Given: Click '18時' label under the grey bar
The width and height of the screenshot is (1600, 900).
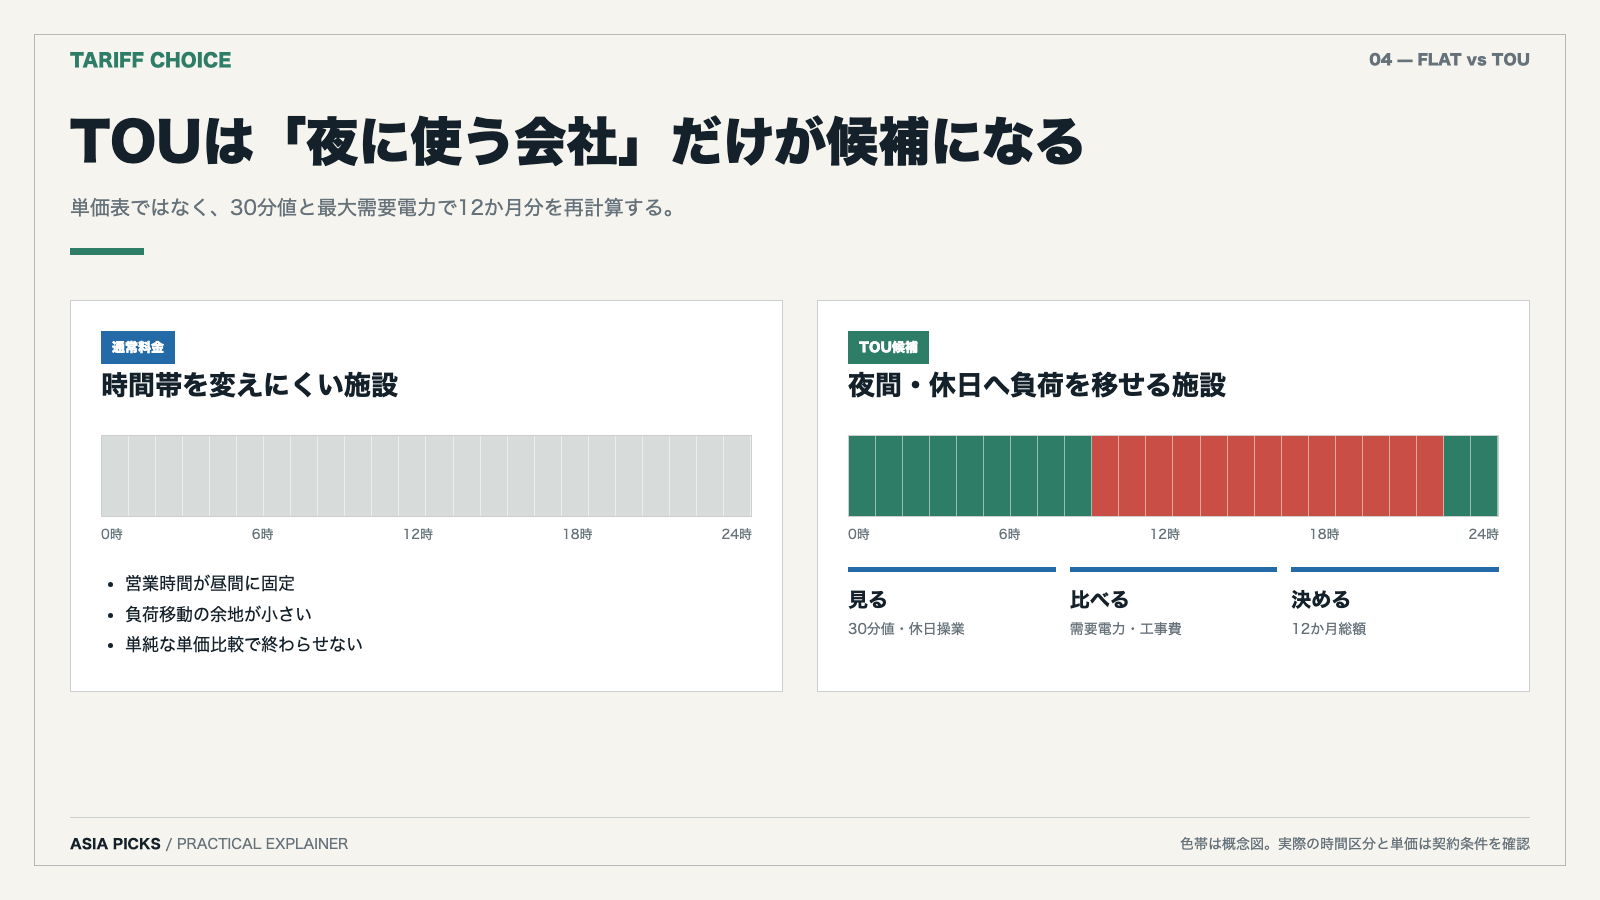Looking at the screenshot, I should [x=577, y=534].
